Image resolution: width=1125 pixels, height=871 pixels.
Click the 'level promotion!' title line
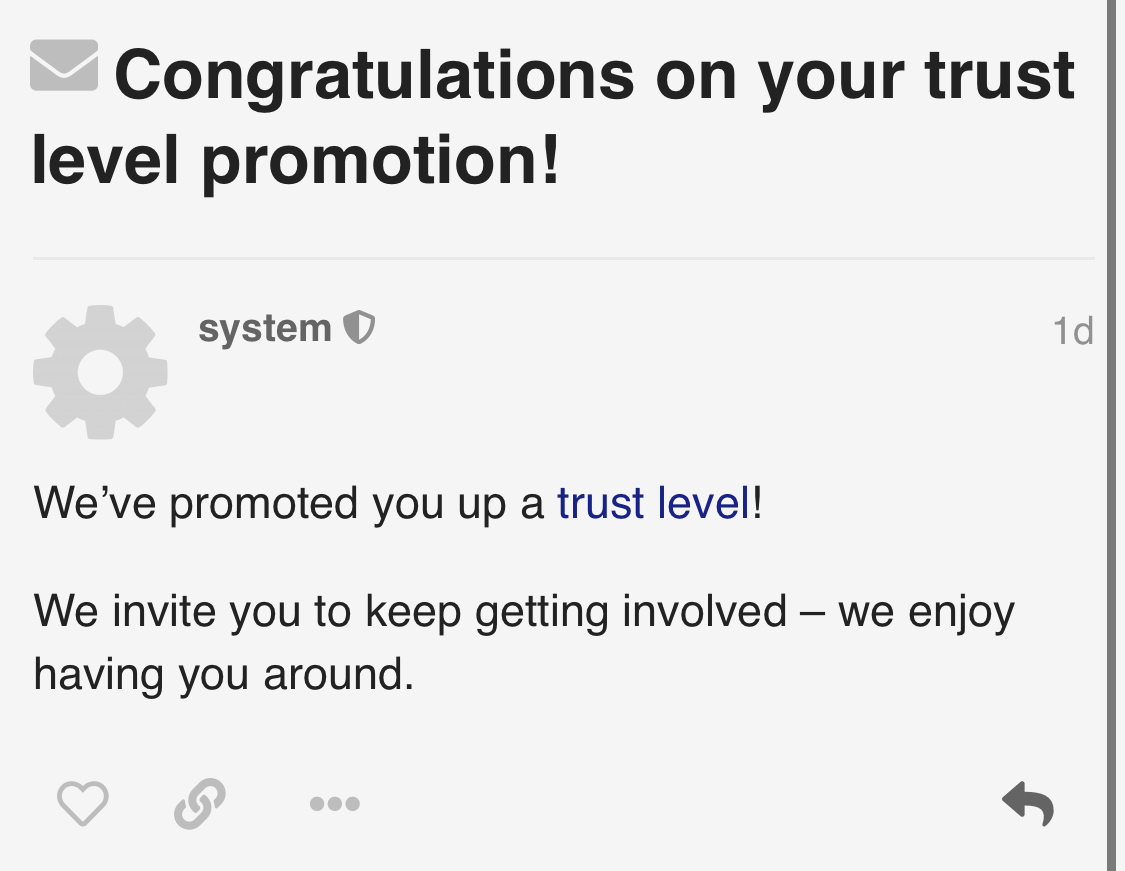point(296,161)
